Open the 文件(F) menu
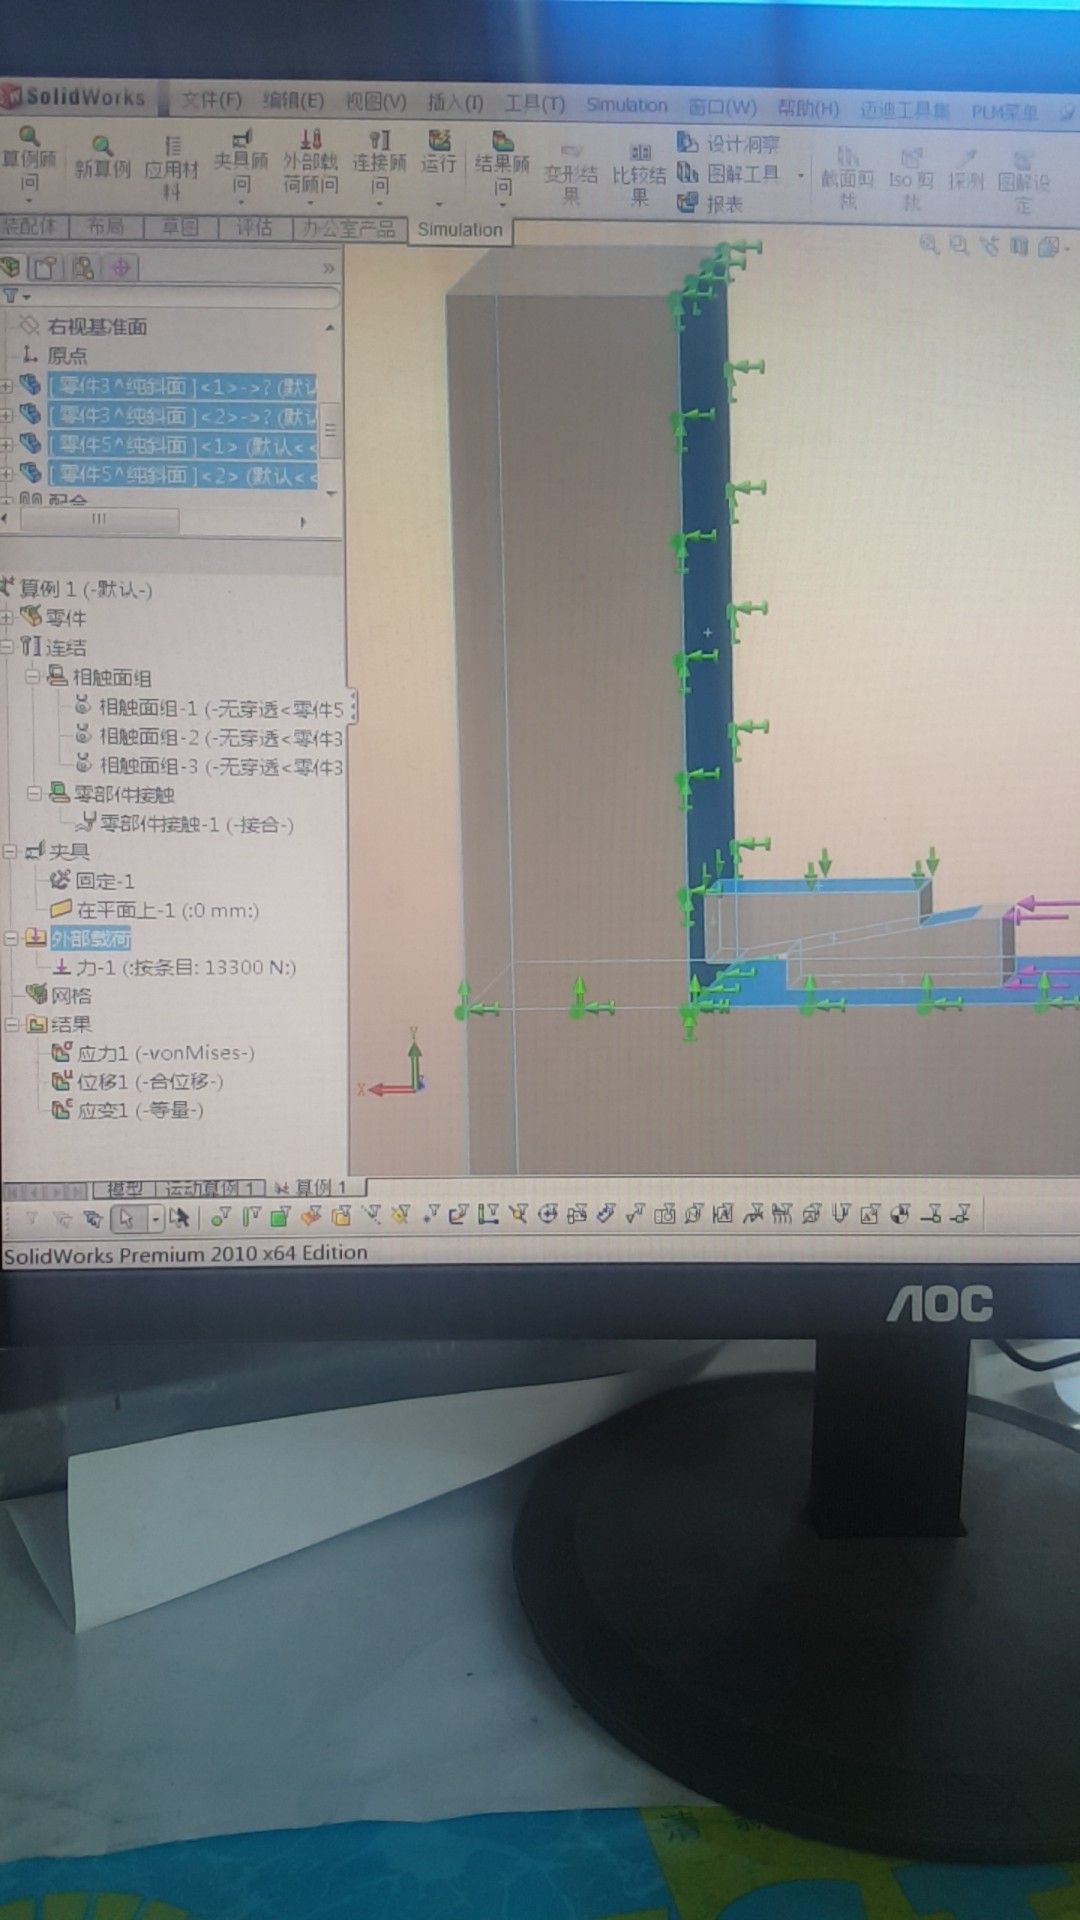1080x1920 pixels. [211, 101]
